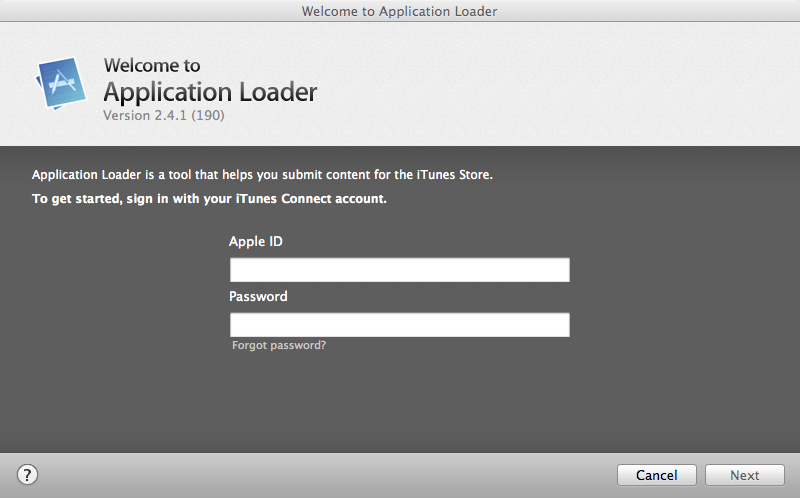800x498 pixels.
Task: Click the "Welcome to" heading text
Action: (152, 65)
